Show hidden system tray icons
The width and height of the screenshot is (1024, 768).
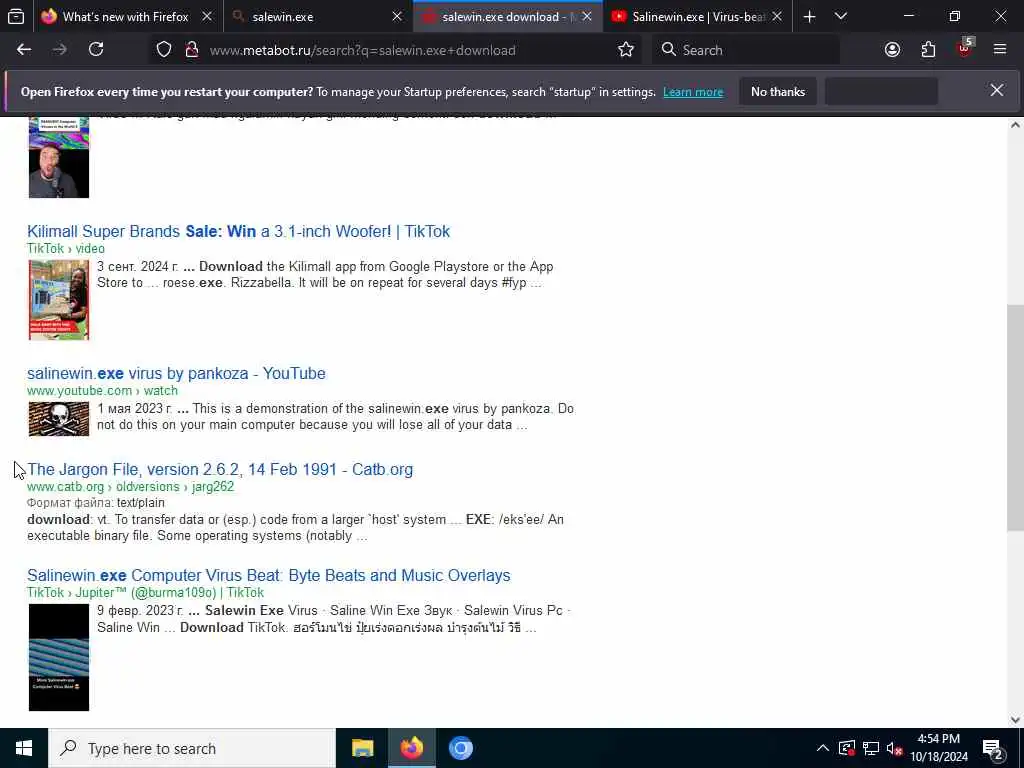[823, 748]
